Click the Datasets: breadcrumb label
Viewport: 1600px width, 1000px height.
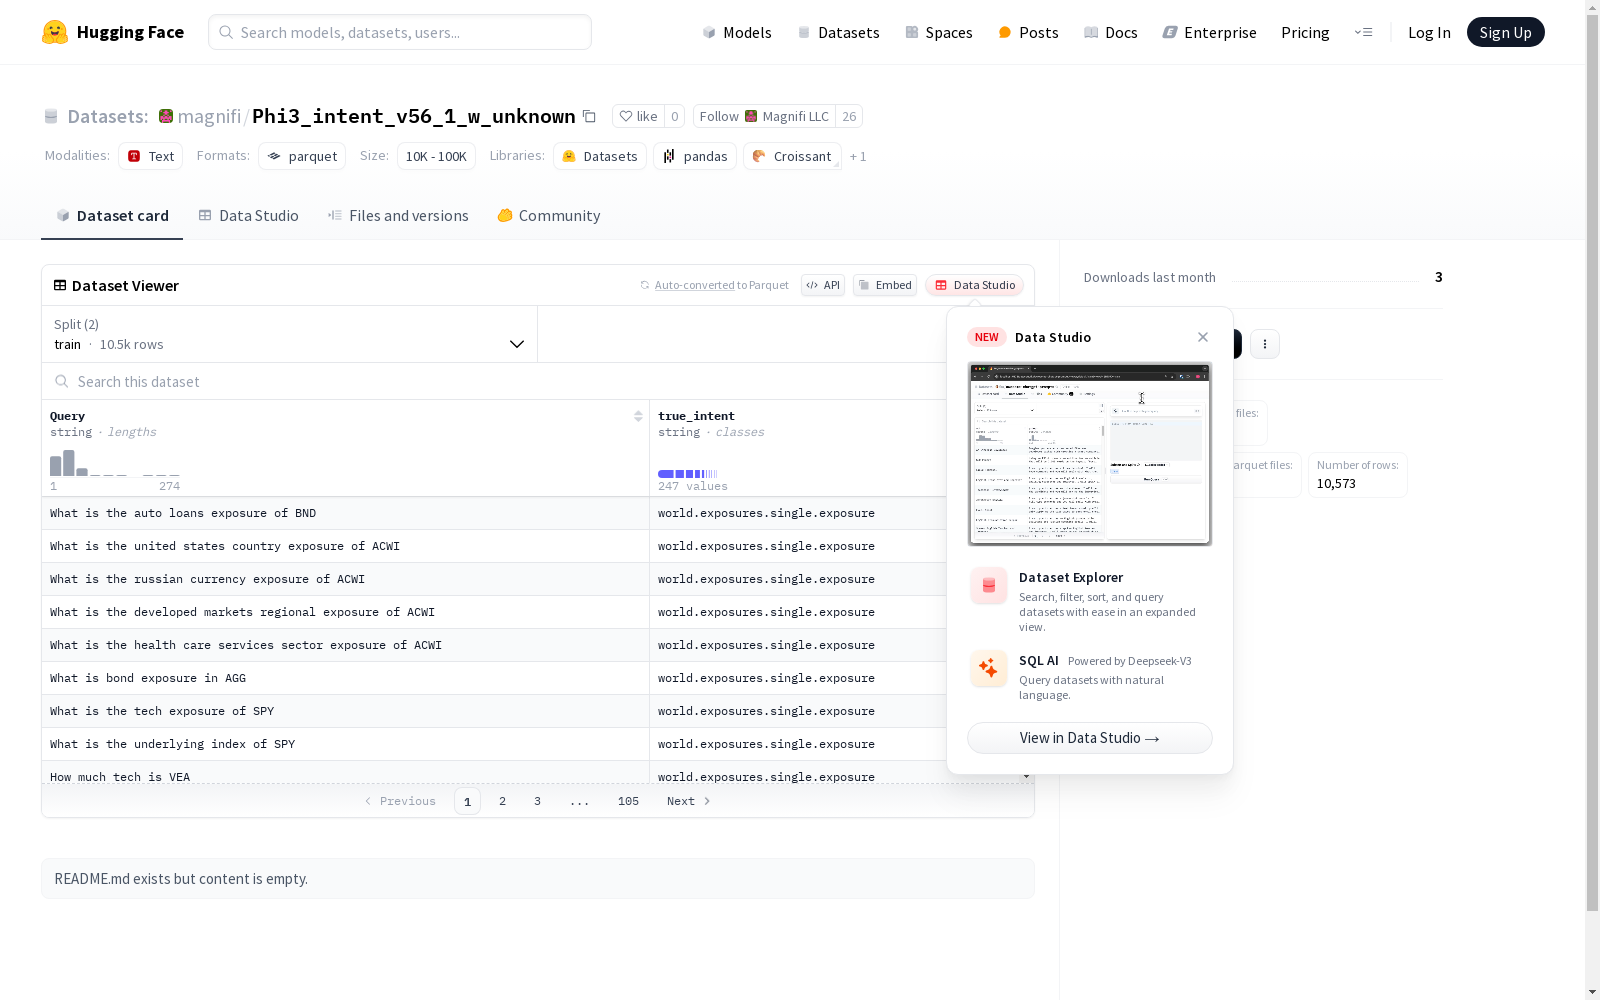pos(107,117)
